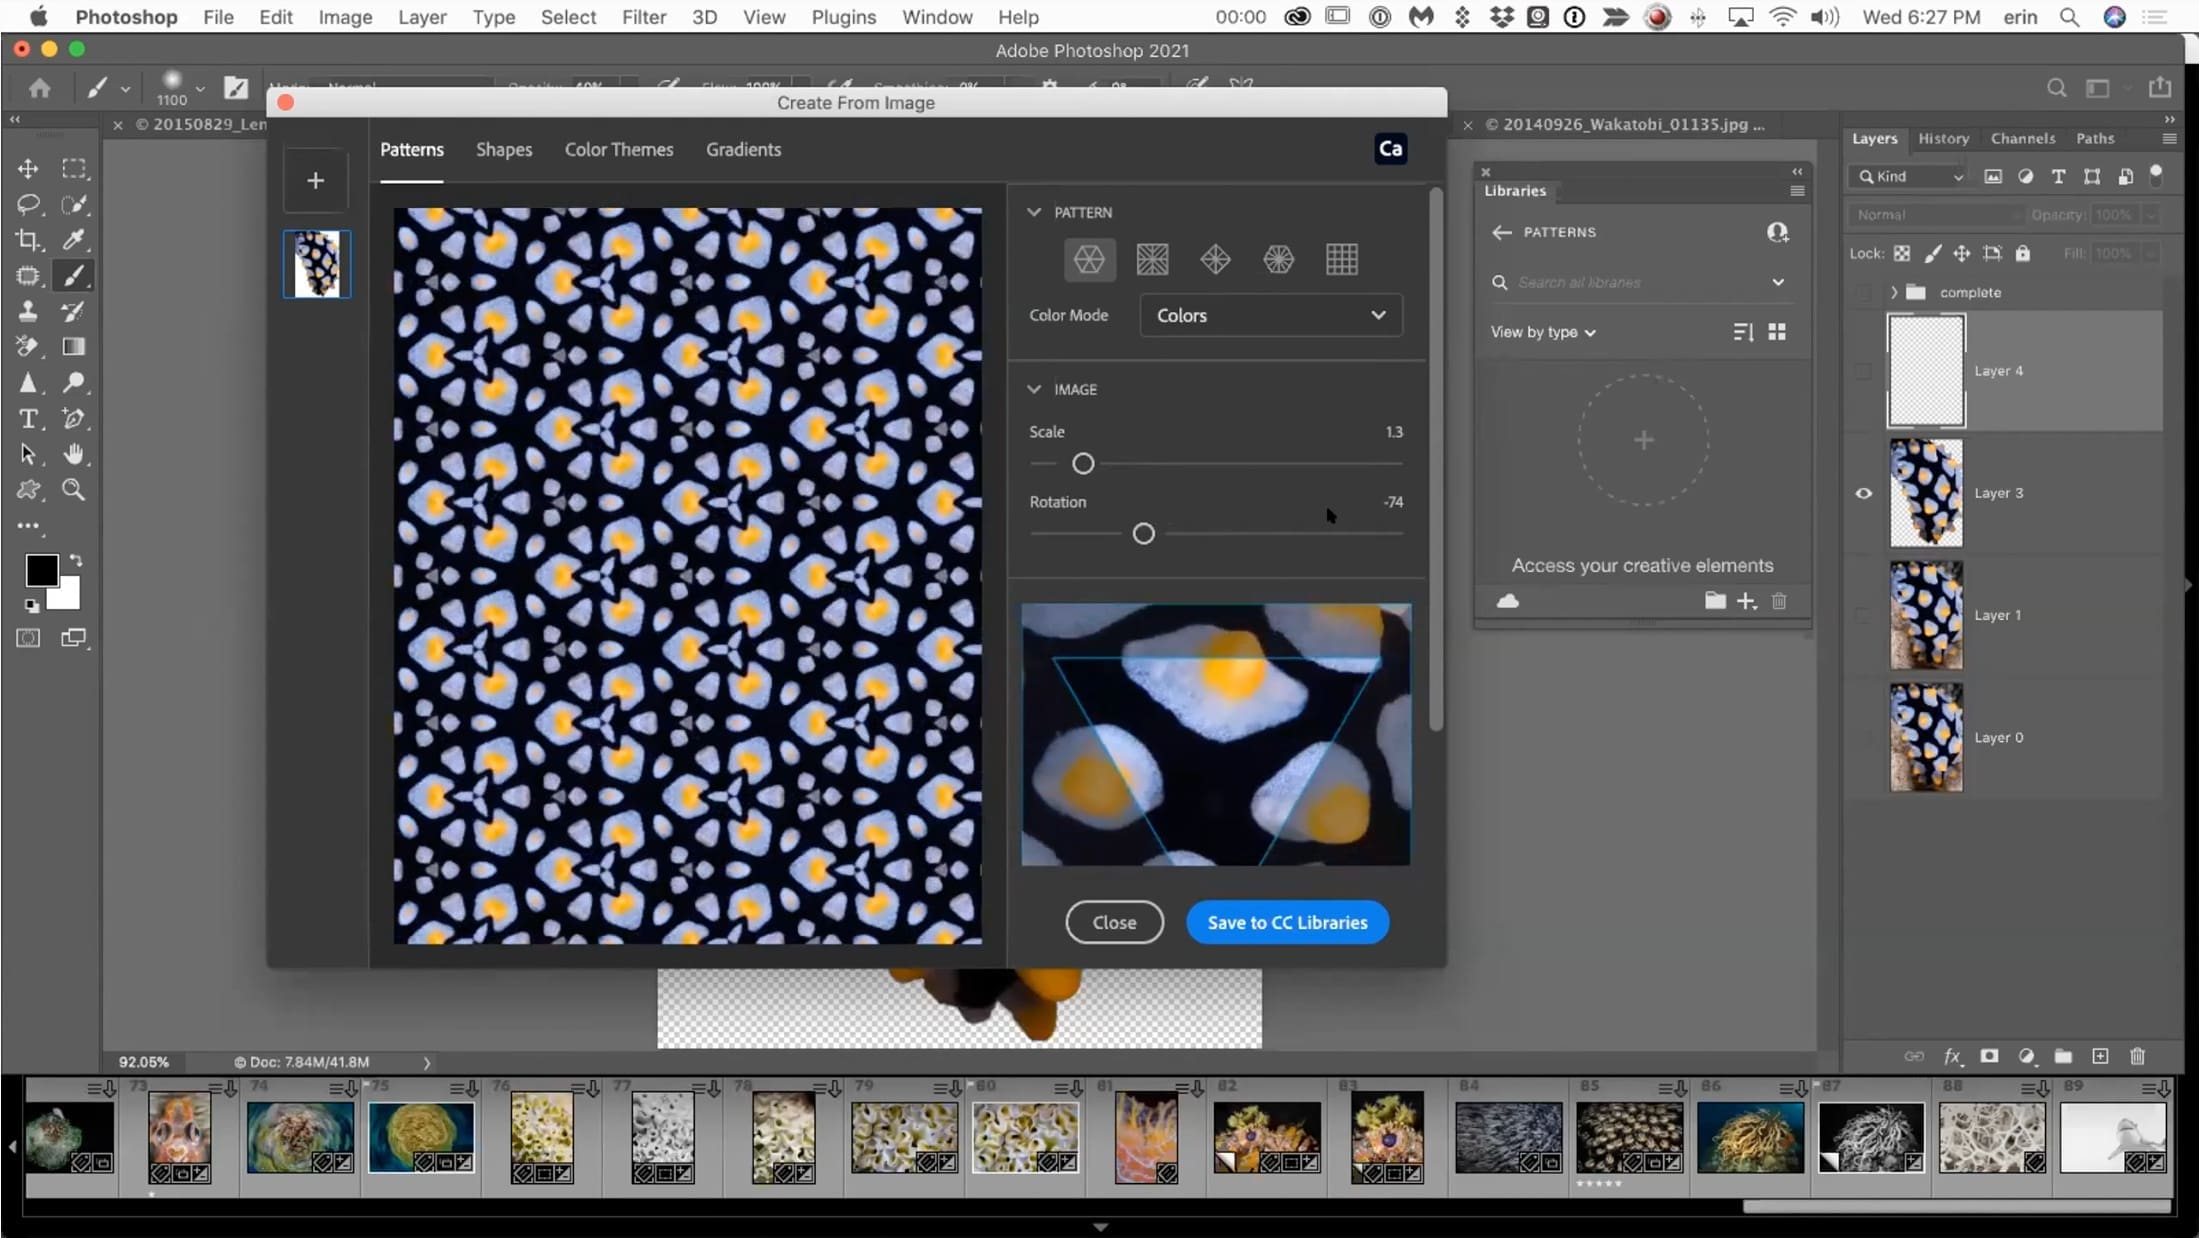
Task: Click the add image plus button
Action: (x=315, y=181)
